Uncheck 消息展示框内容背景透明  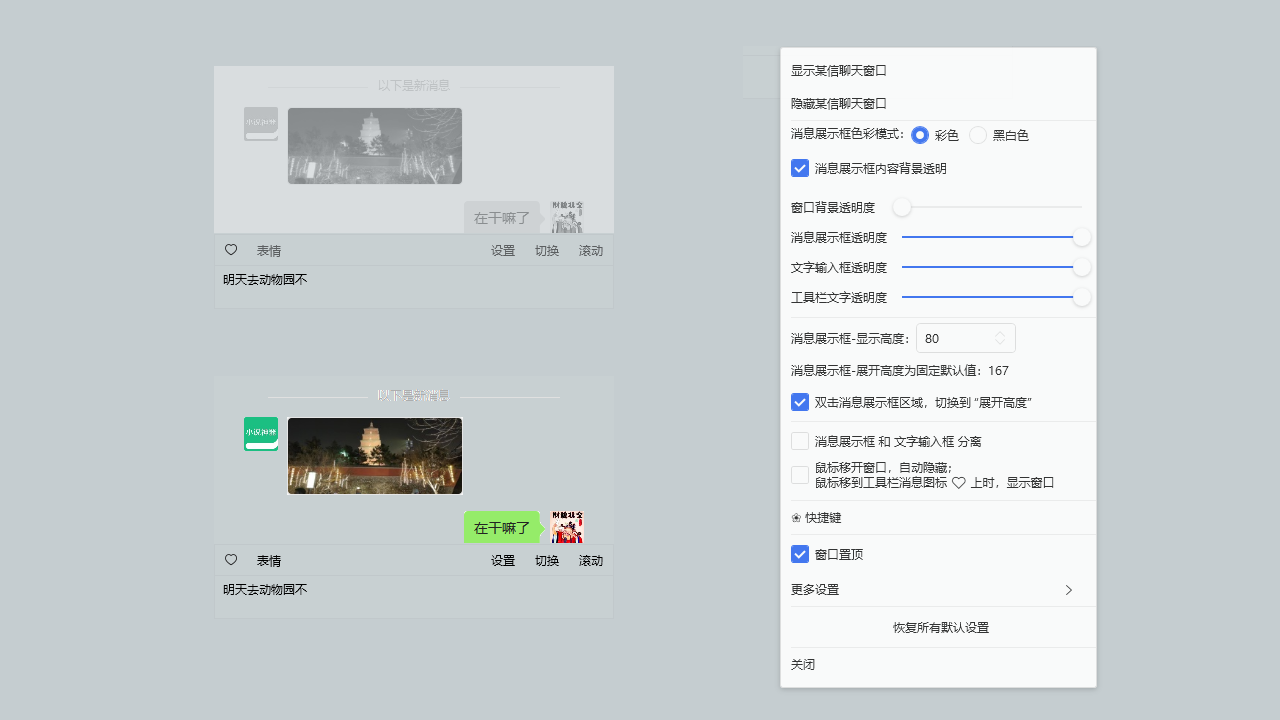(800, 168)
